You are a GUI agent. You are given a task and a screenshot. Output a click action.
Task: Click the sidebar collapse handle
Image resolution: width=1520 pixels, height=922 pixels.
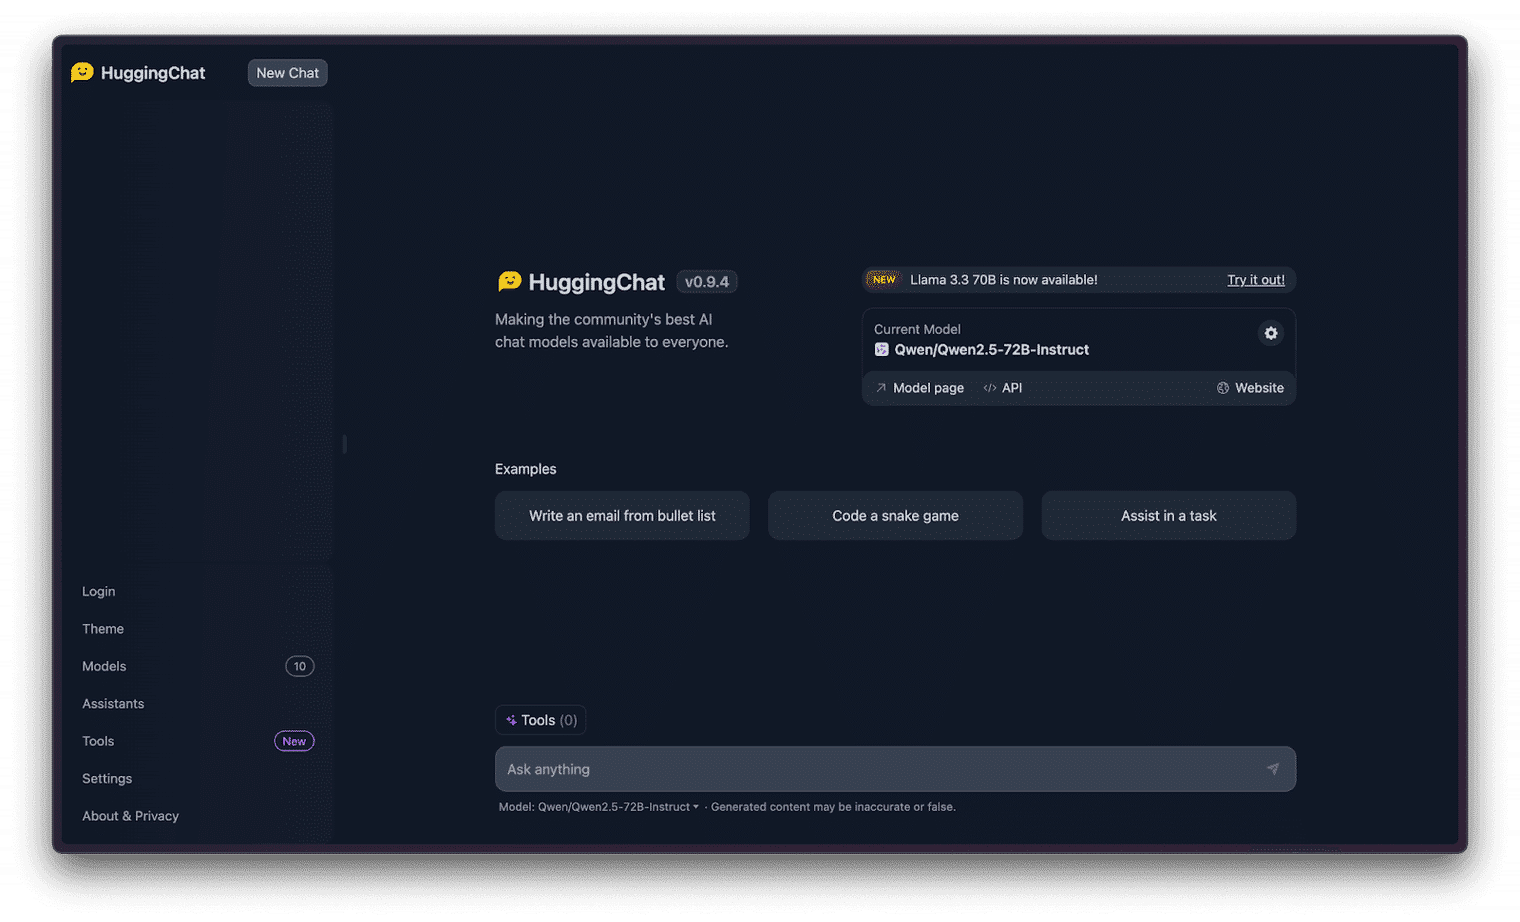point(344,444)
